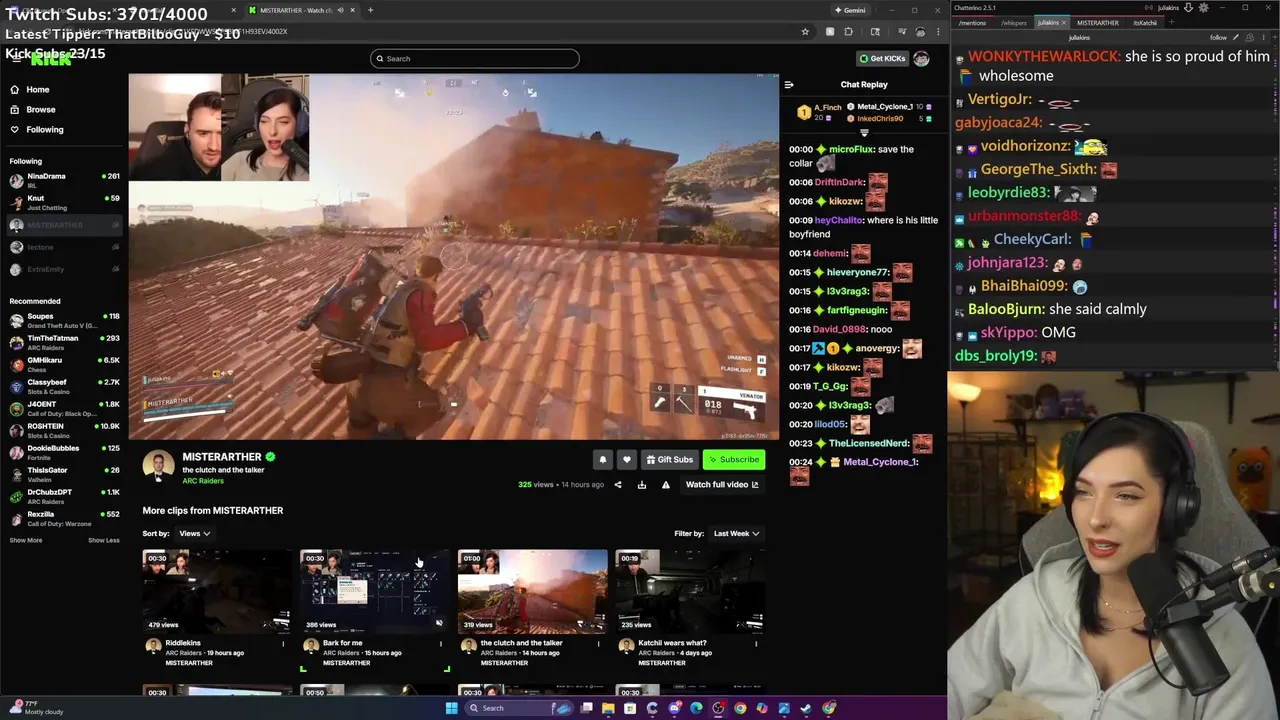Play the Bark for me clip thumbnail
Screen dimensions: 1280x720
click(374, 591)
